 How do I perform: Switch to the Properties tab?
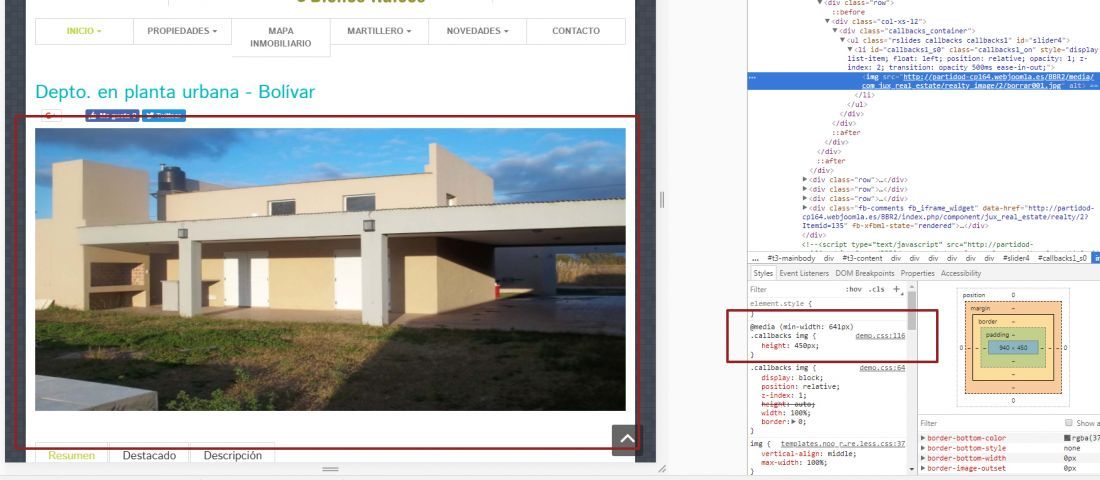click(x=918, y=273)
